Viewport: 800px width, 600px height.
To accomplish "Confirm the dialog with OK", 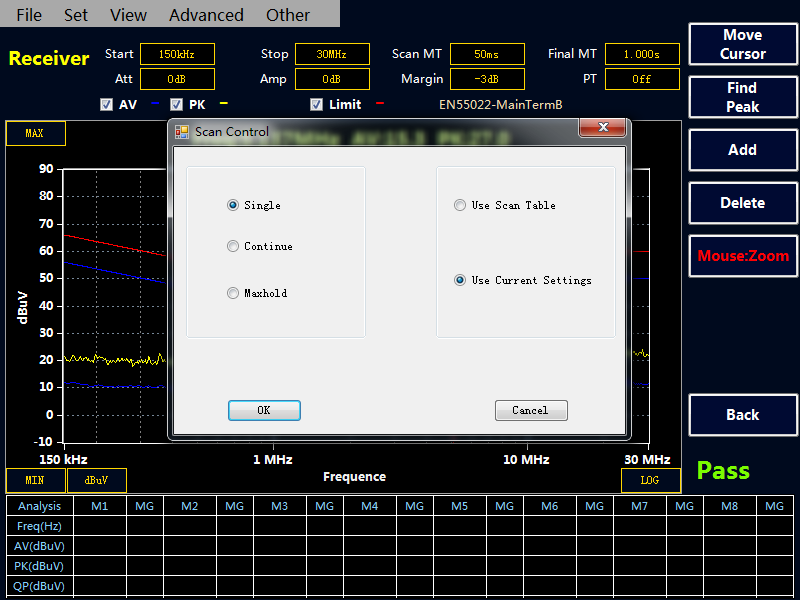I will tap(264, 410).
